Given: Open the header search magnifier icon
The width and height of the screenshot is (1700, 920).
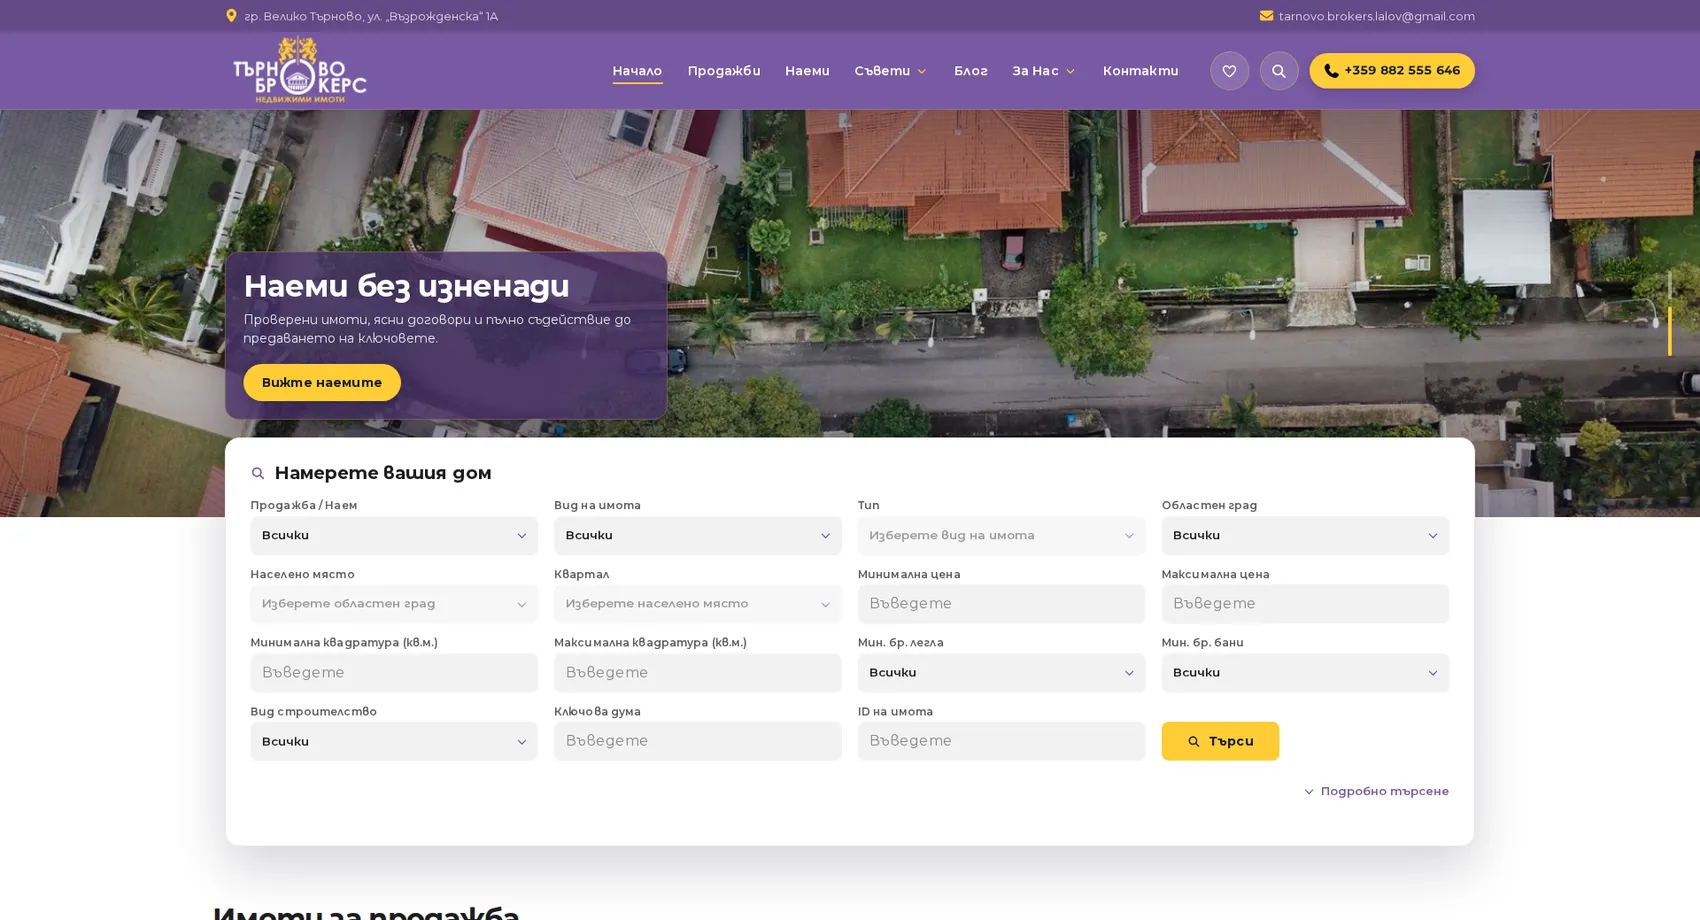Looking at the screenshot, I should pos(1278,71).
